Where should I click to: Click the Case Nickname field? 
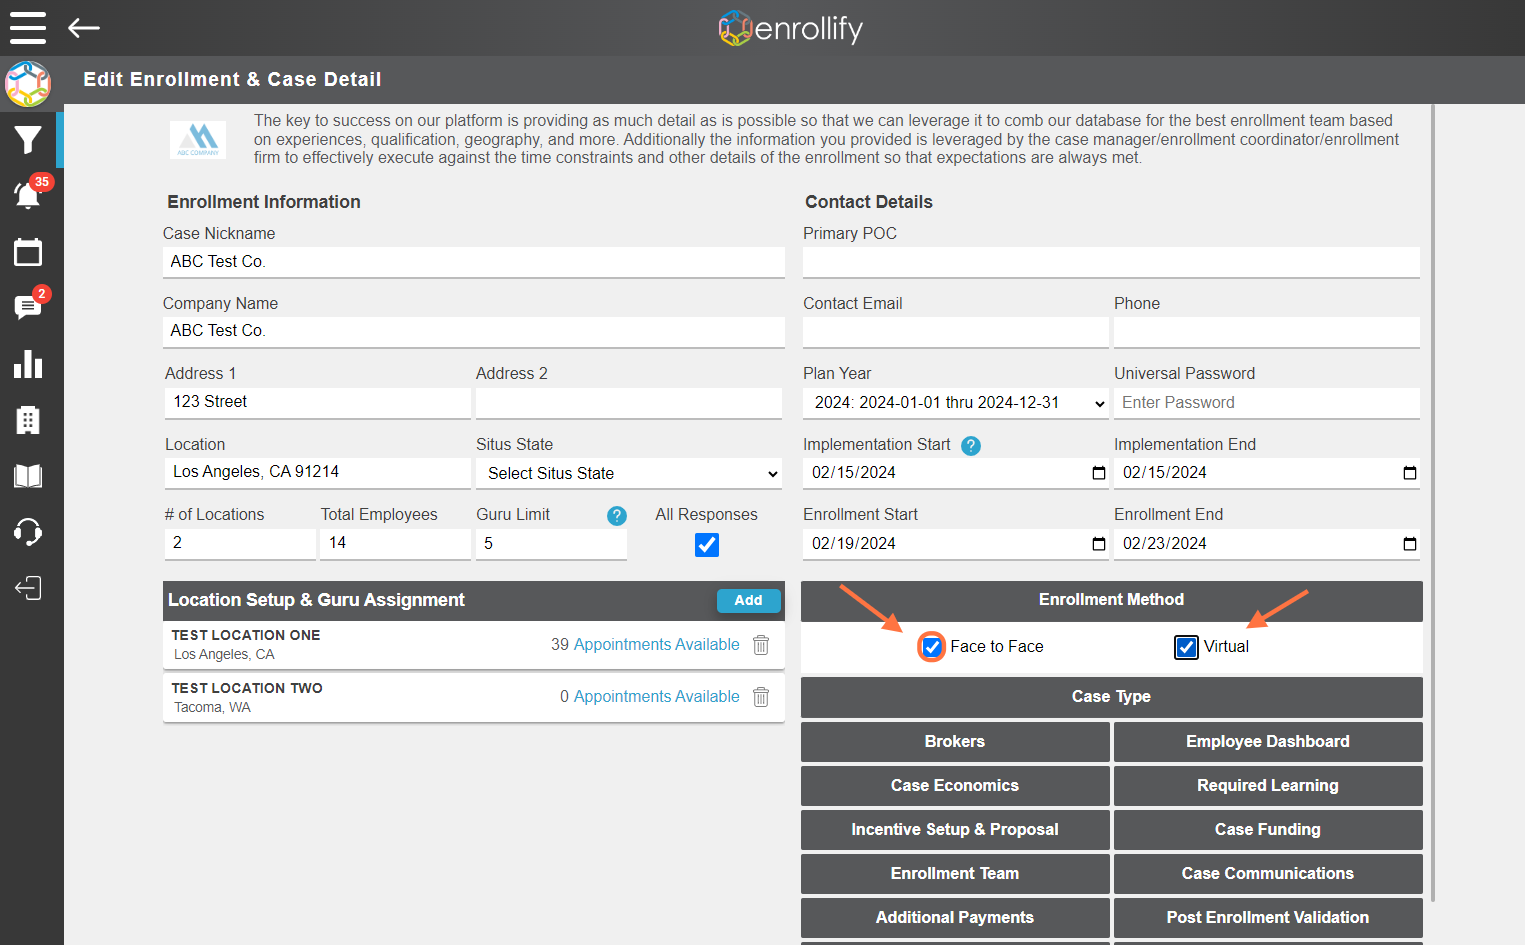[x=473, y=262]
